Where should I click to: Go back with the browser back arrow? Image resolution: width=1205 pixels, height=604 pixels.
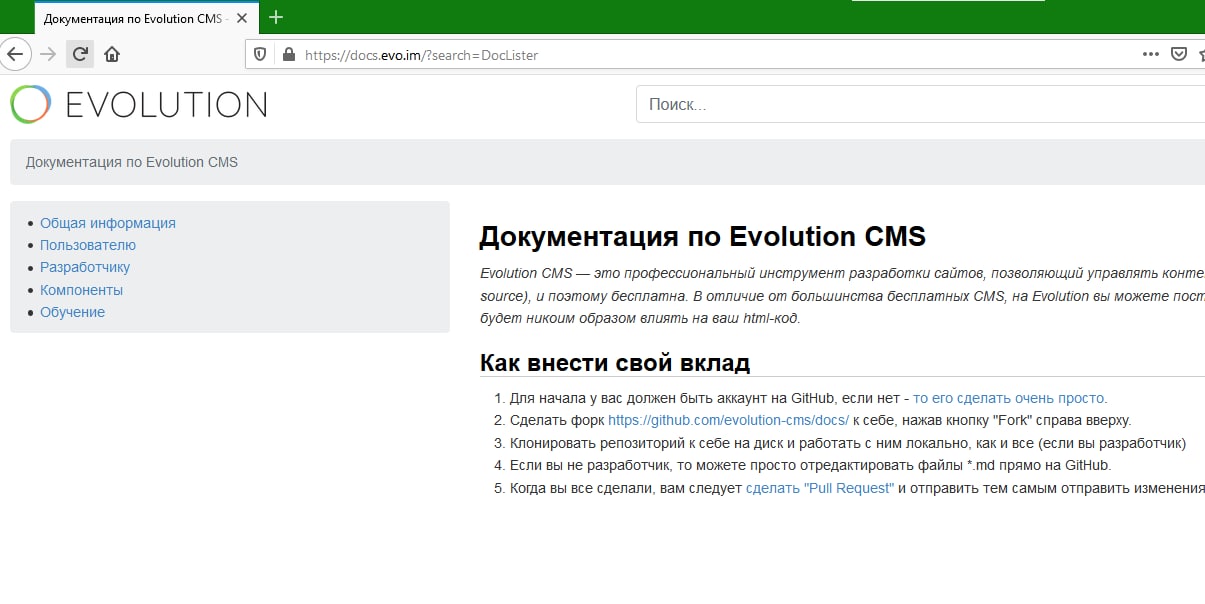click(x=14, y=54)
